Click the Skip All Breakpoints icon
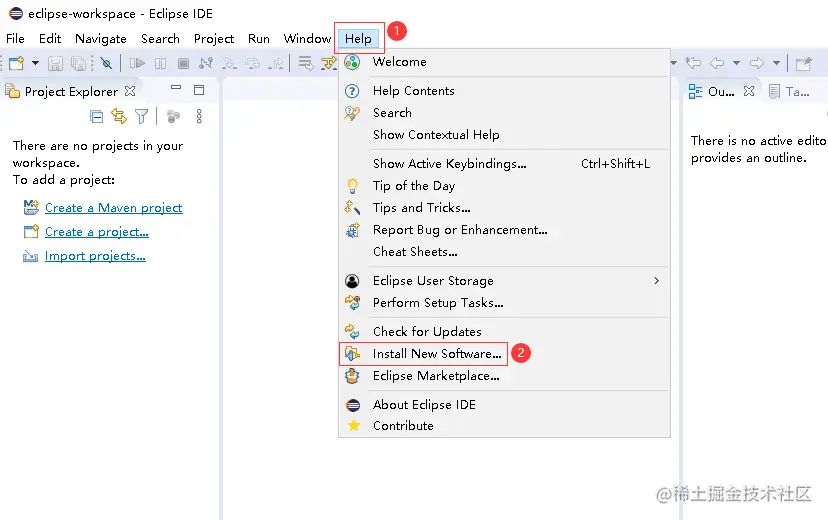 (106, 63)
